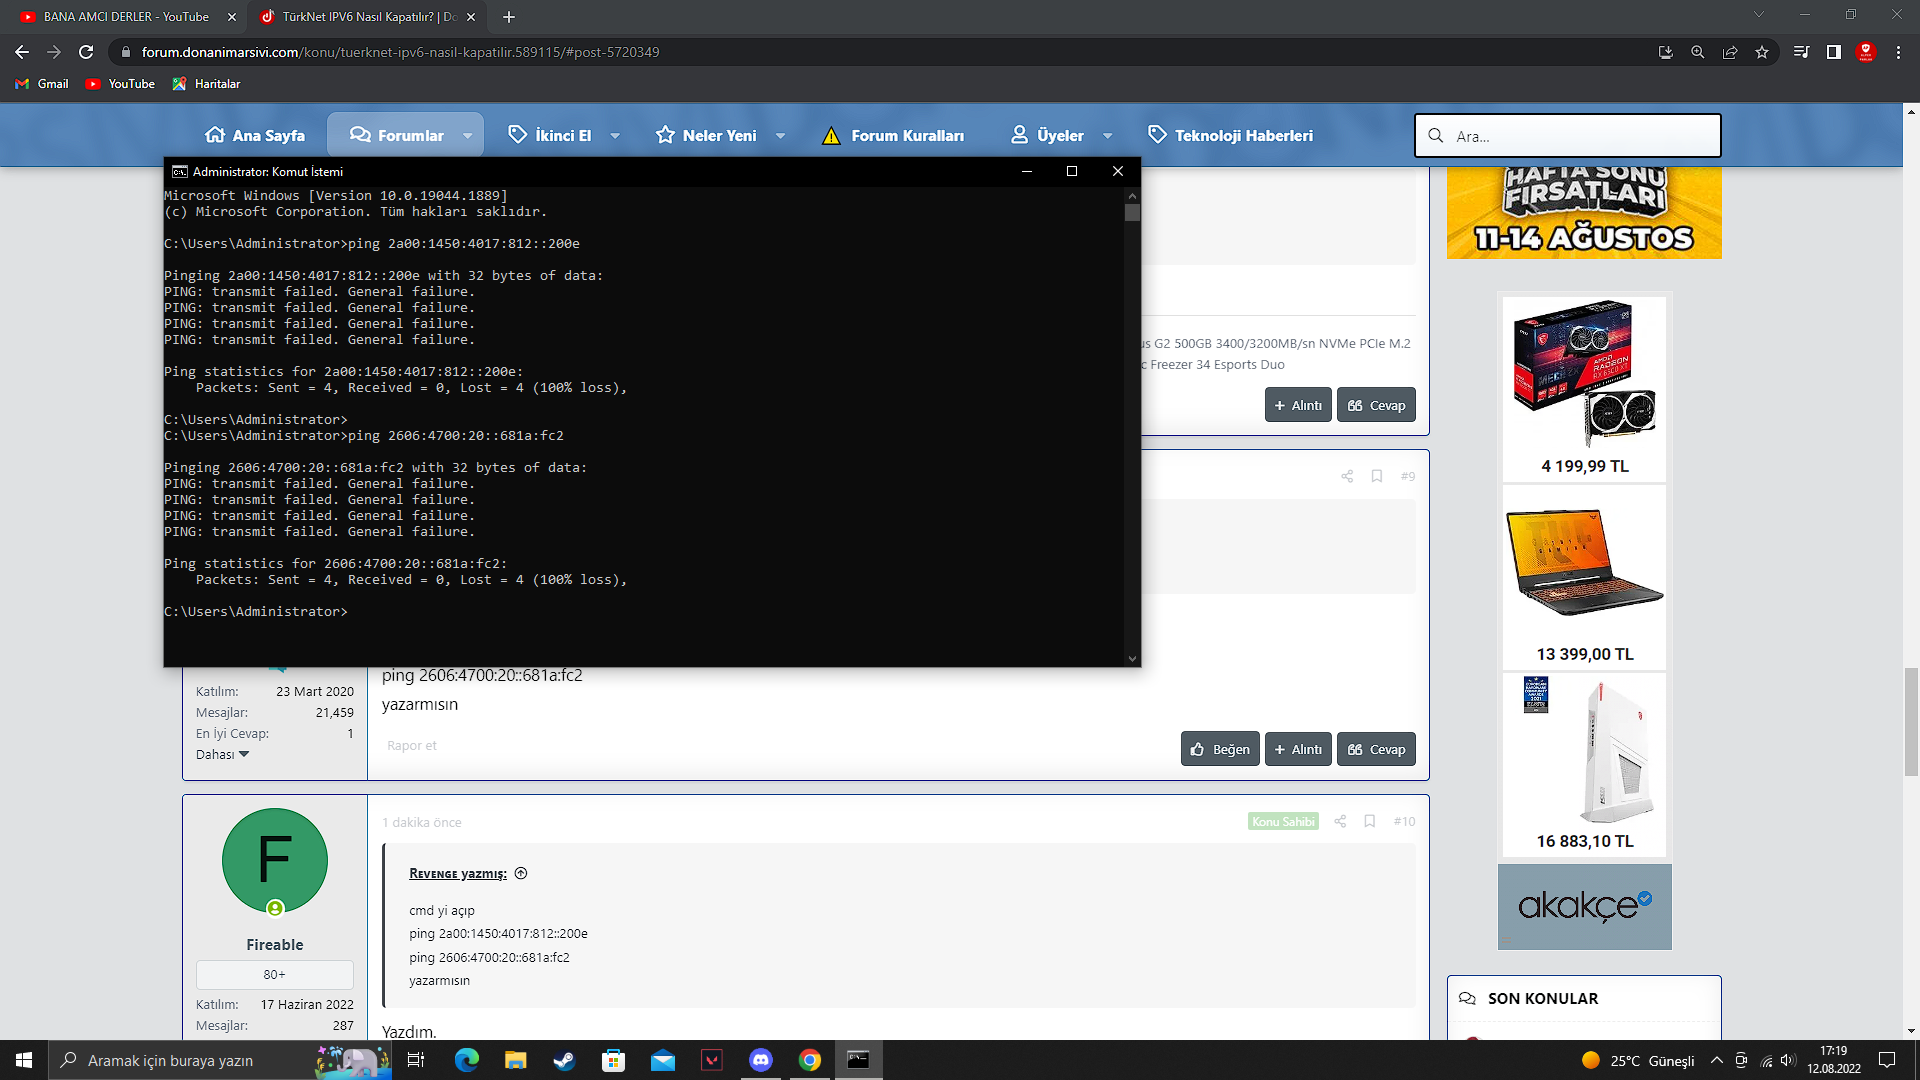This screenshot has height=1080, width=1920.
Task: Open the zoom magnifier icon in the address bar
Action: [x=1697, y=52]
